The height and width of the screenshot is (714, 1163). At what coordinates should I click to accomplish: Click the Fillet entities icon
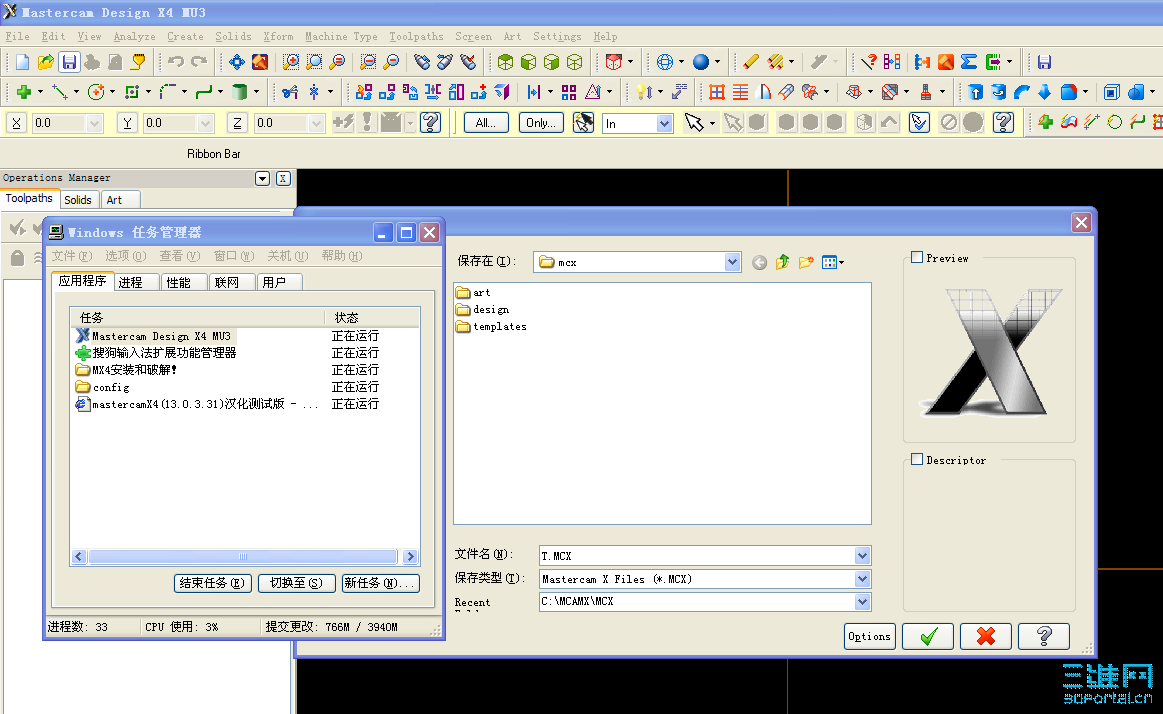(x=168, y=92)
